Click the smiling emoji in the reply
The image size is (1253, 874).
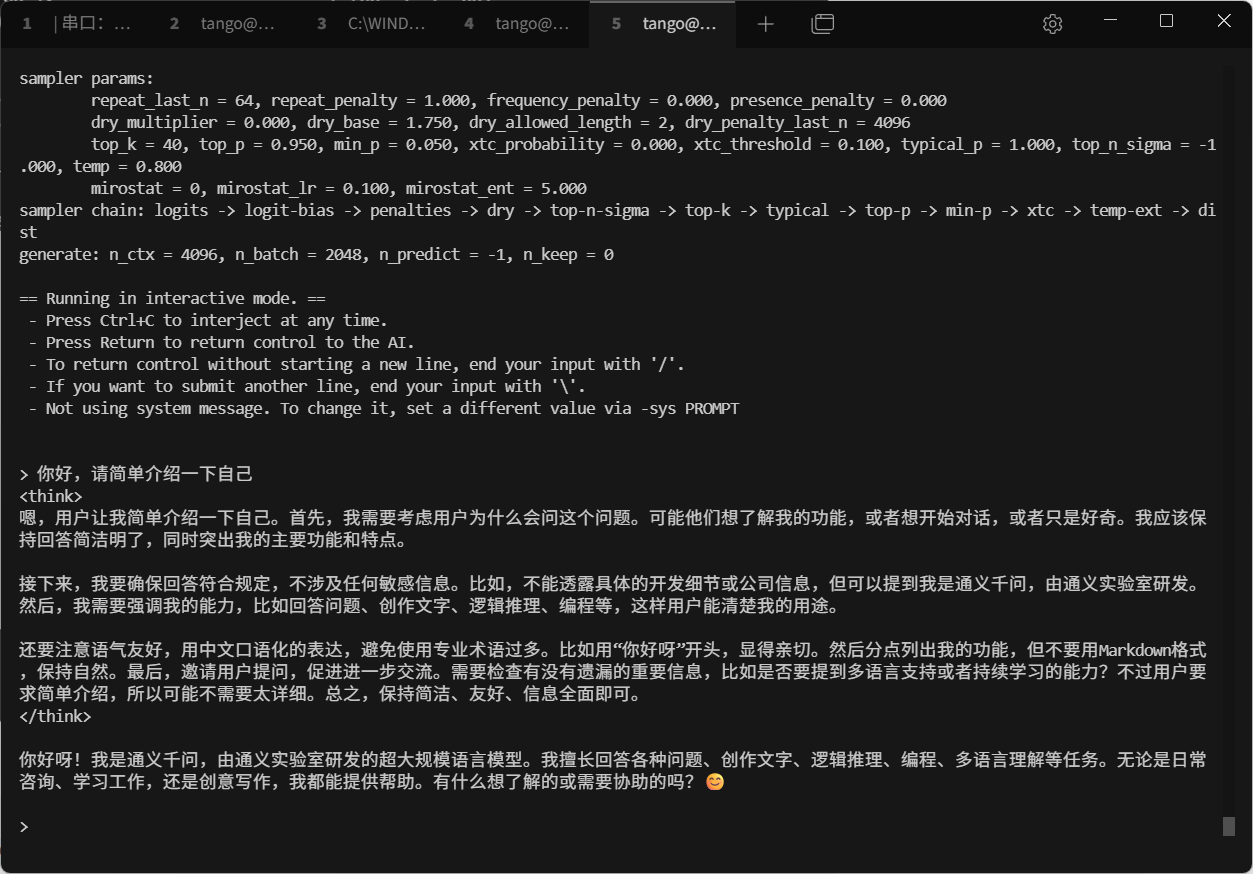(714, 782)
